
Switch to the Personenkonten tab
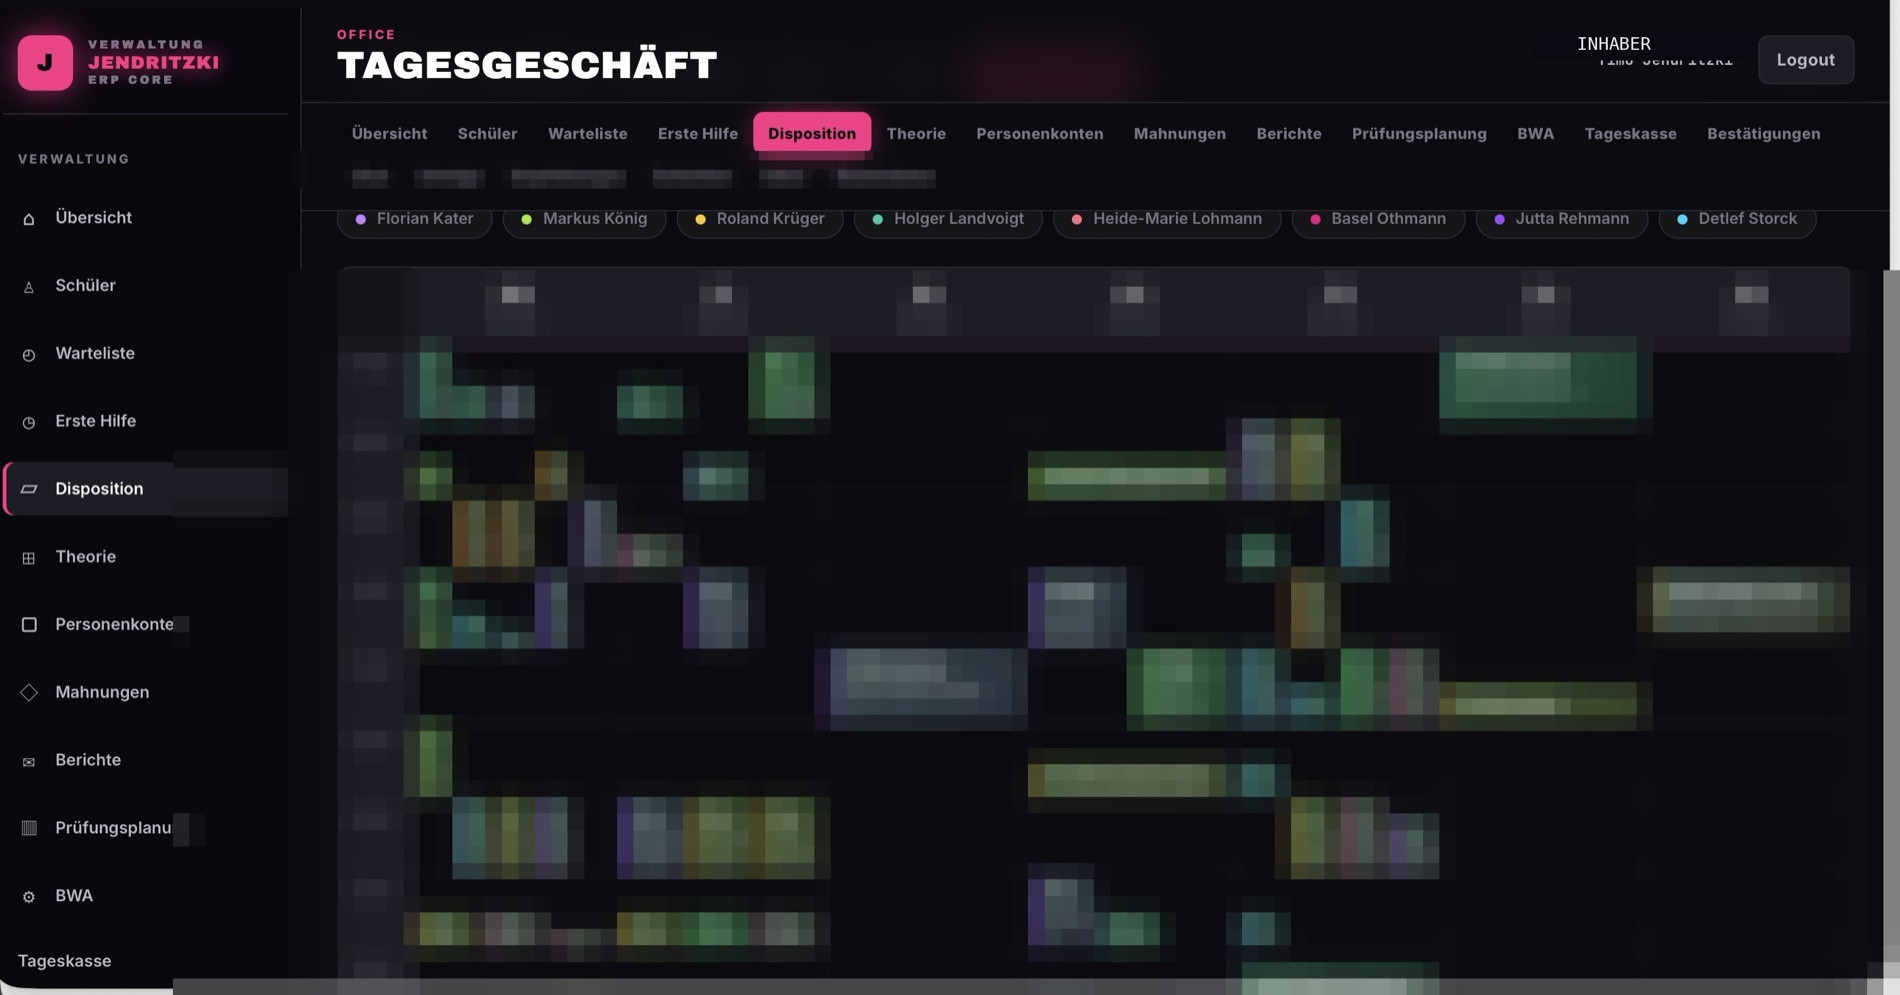(1039, 133)
